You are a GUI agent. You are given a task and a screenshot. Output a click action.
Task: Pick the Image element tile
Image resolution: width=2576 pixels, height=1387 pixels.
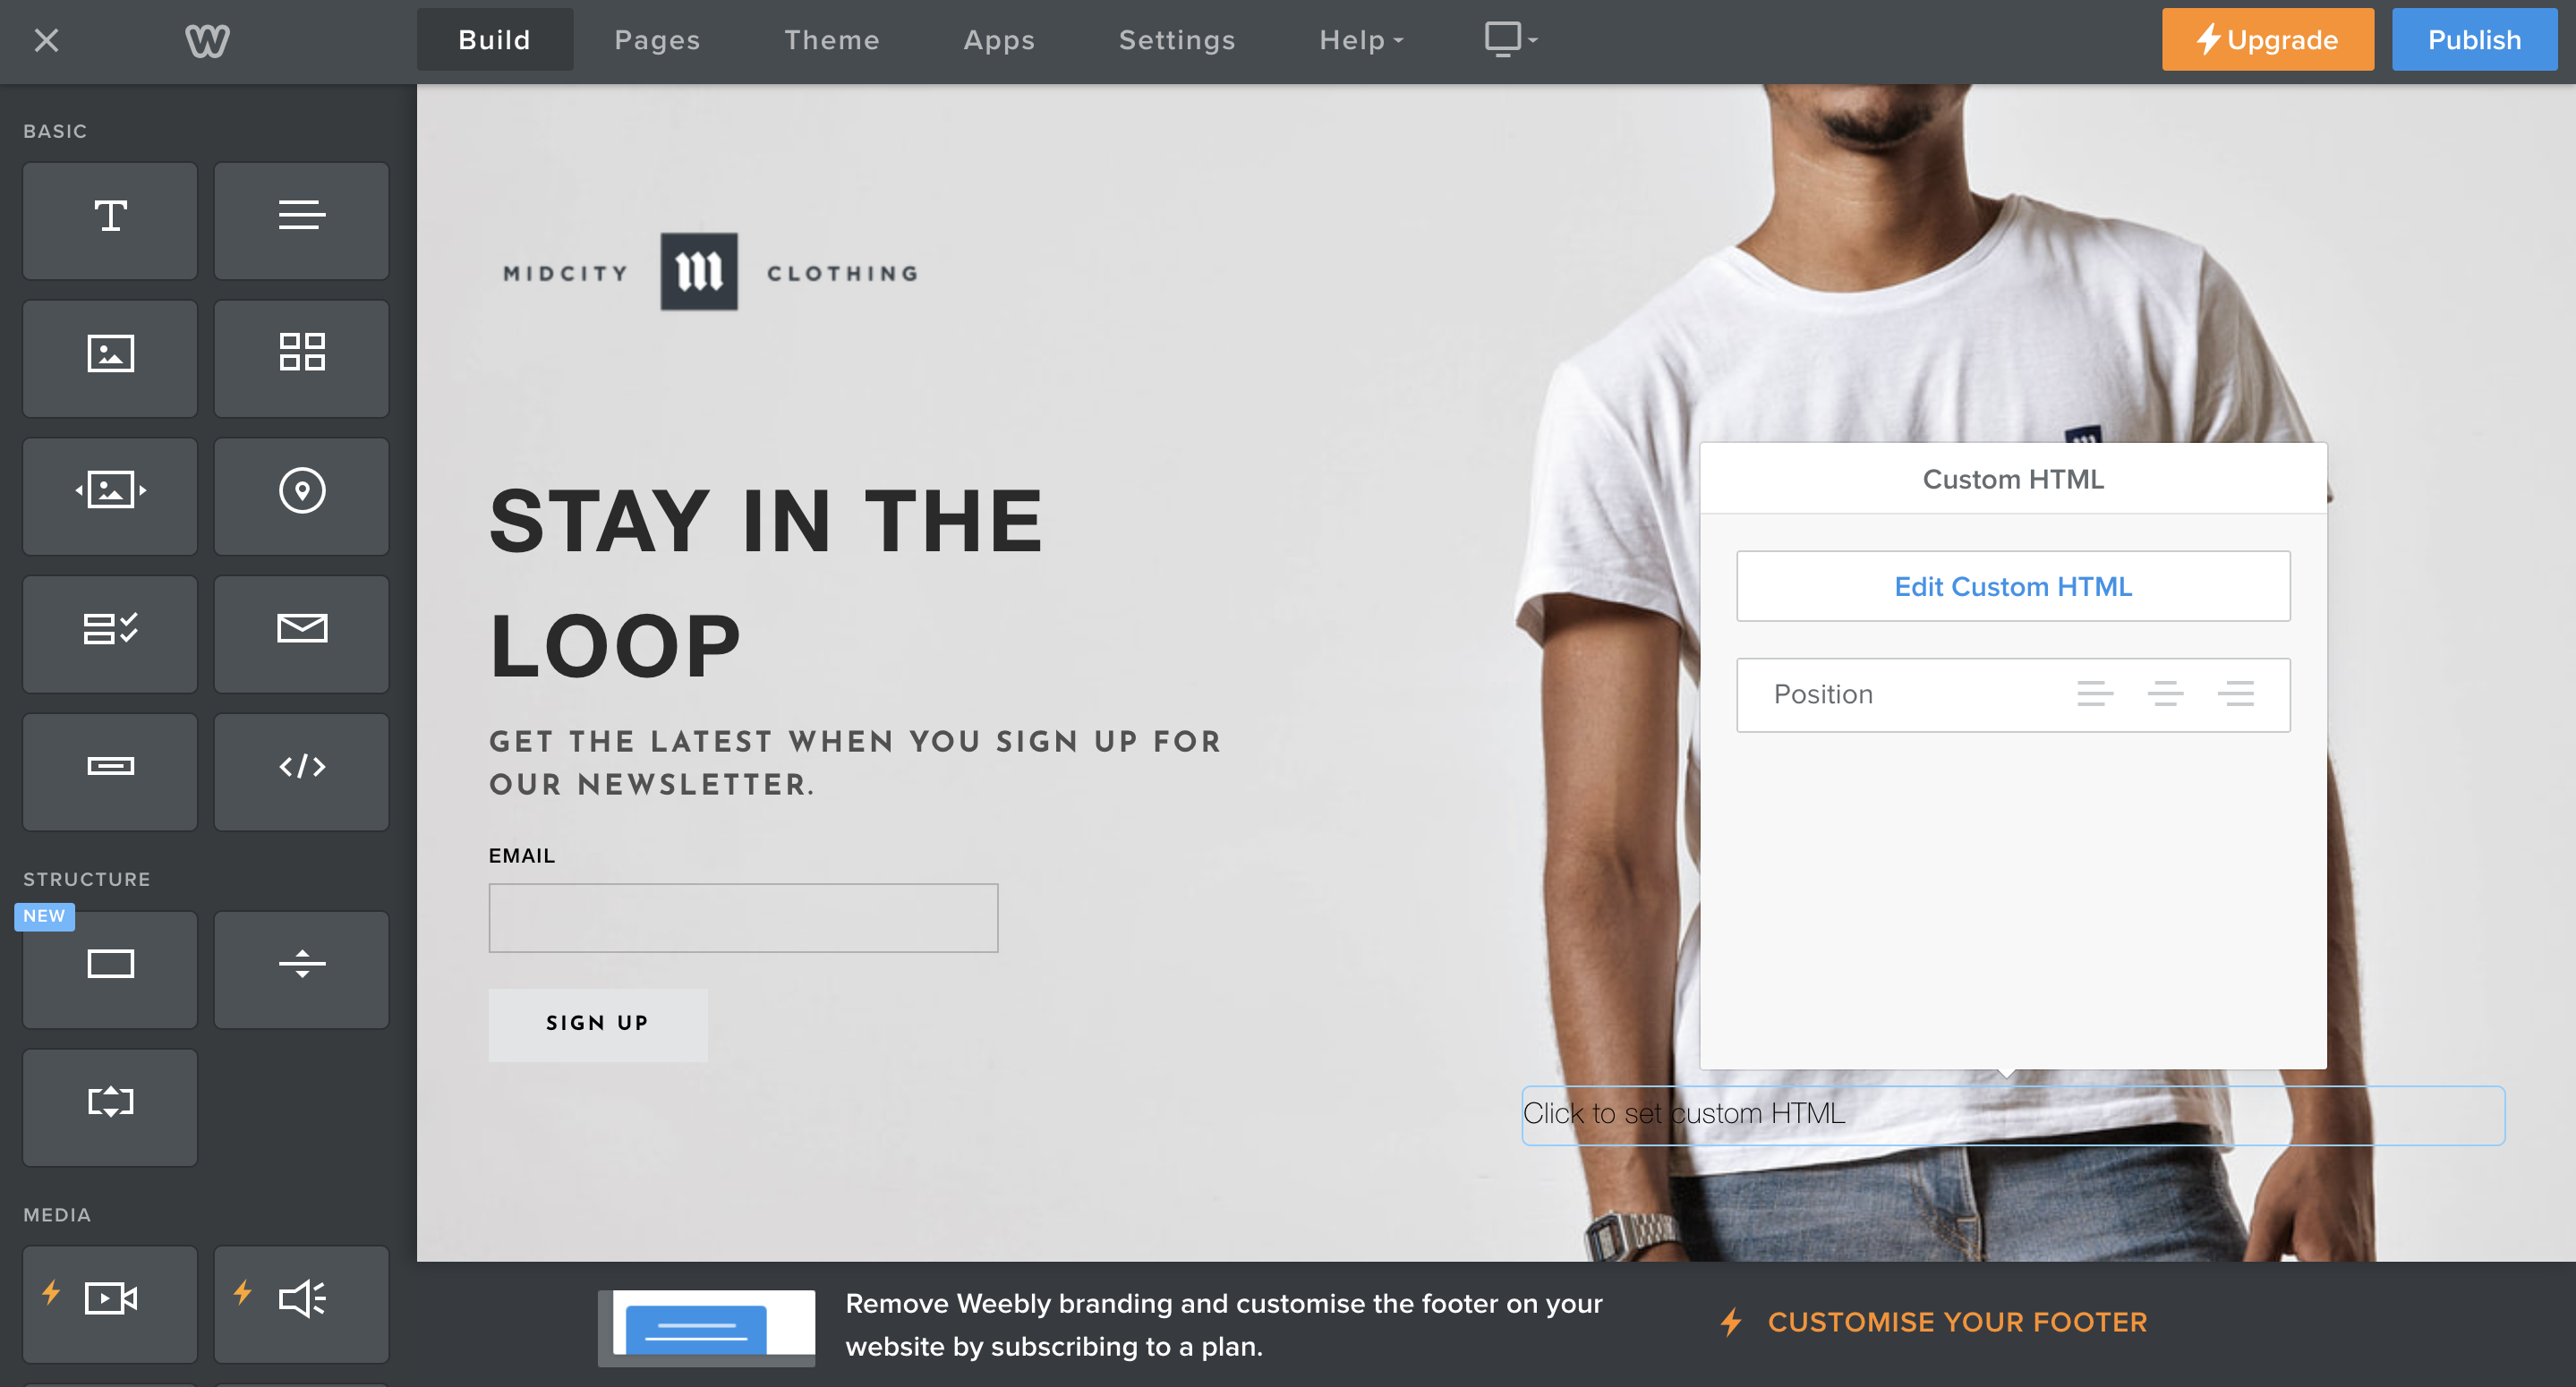[x=110, y=358]
